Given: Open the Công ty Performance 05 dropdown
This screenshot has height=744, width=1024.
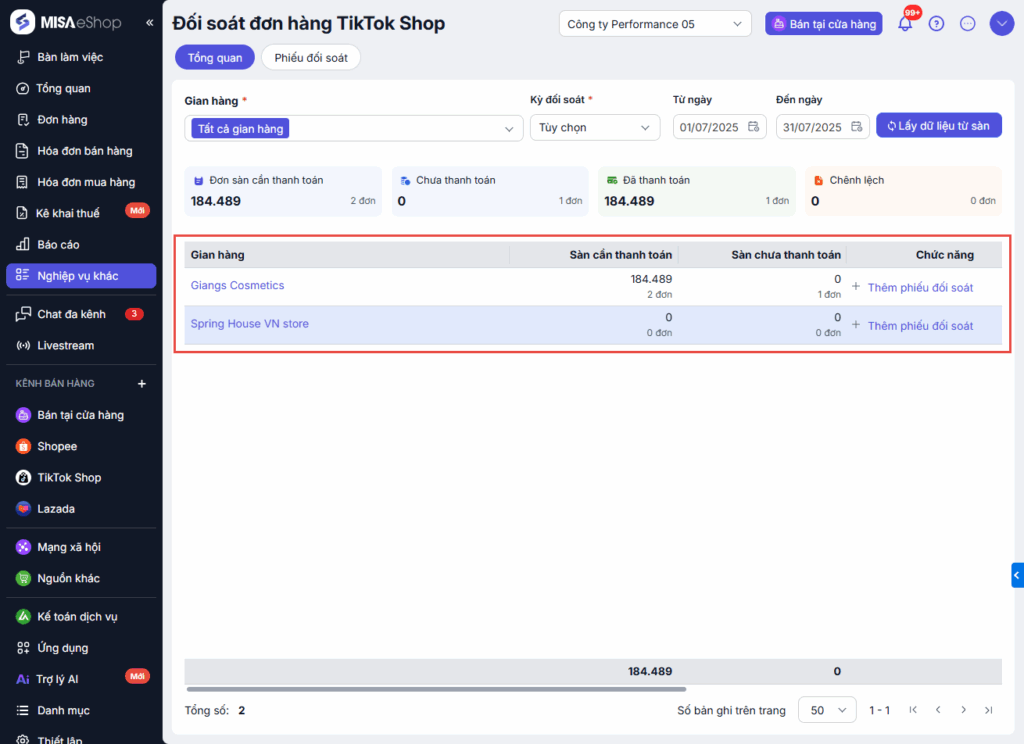Looking at the screenshot, I should tap(655, 24).
